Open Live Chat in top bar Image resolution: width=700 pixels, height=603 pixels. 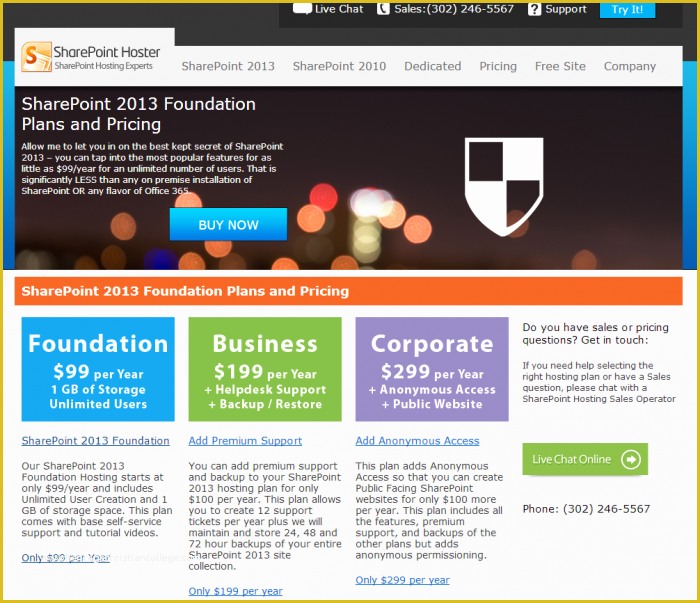pos(339,9)
